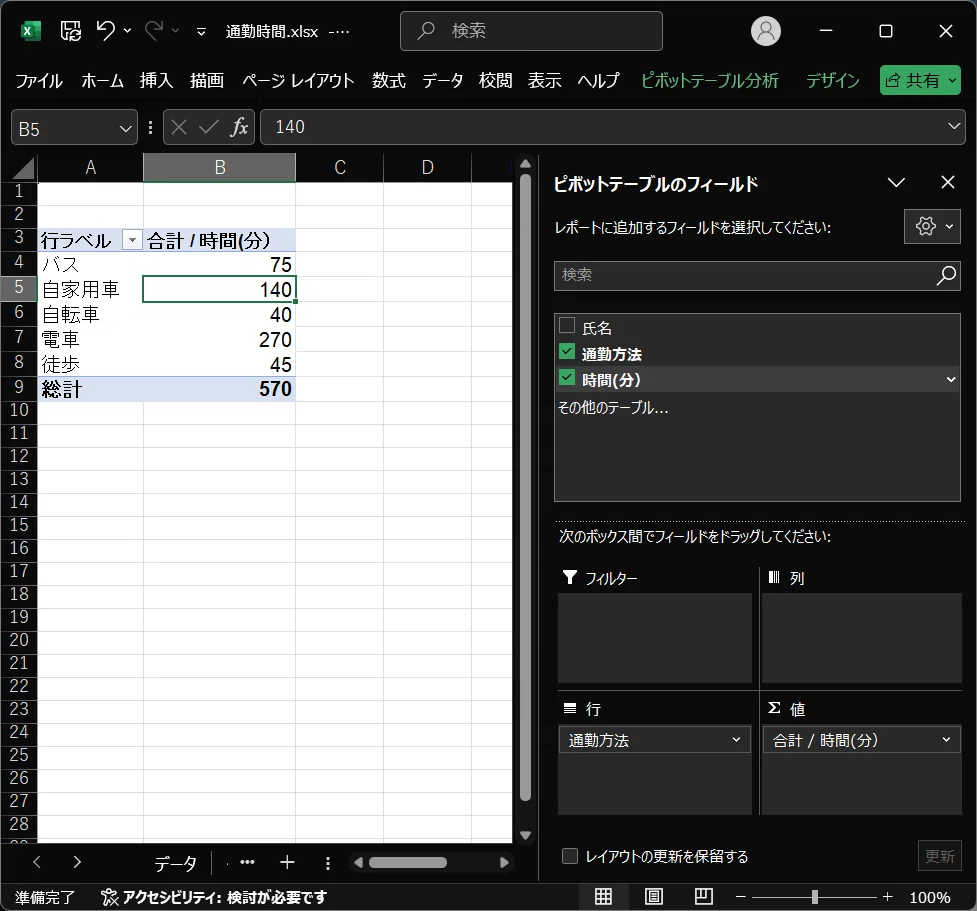
Task: Open the Customize Quick Access Toolbar menu
Action: 201,31
